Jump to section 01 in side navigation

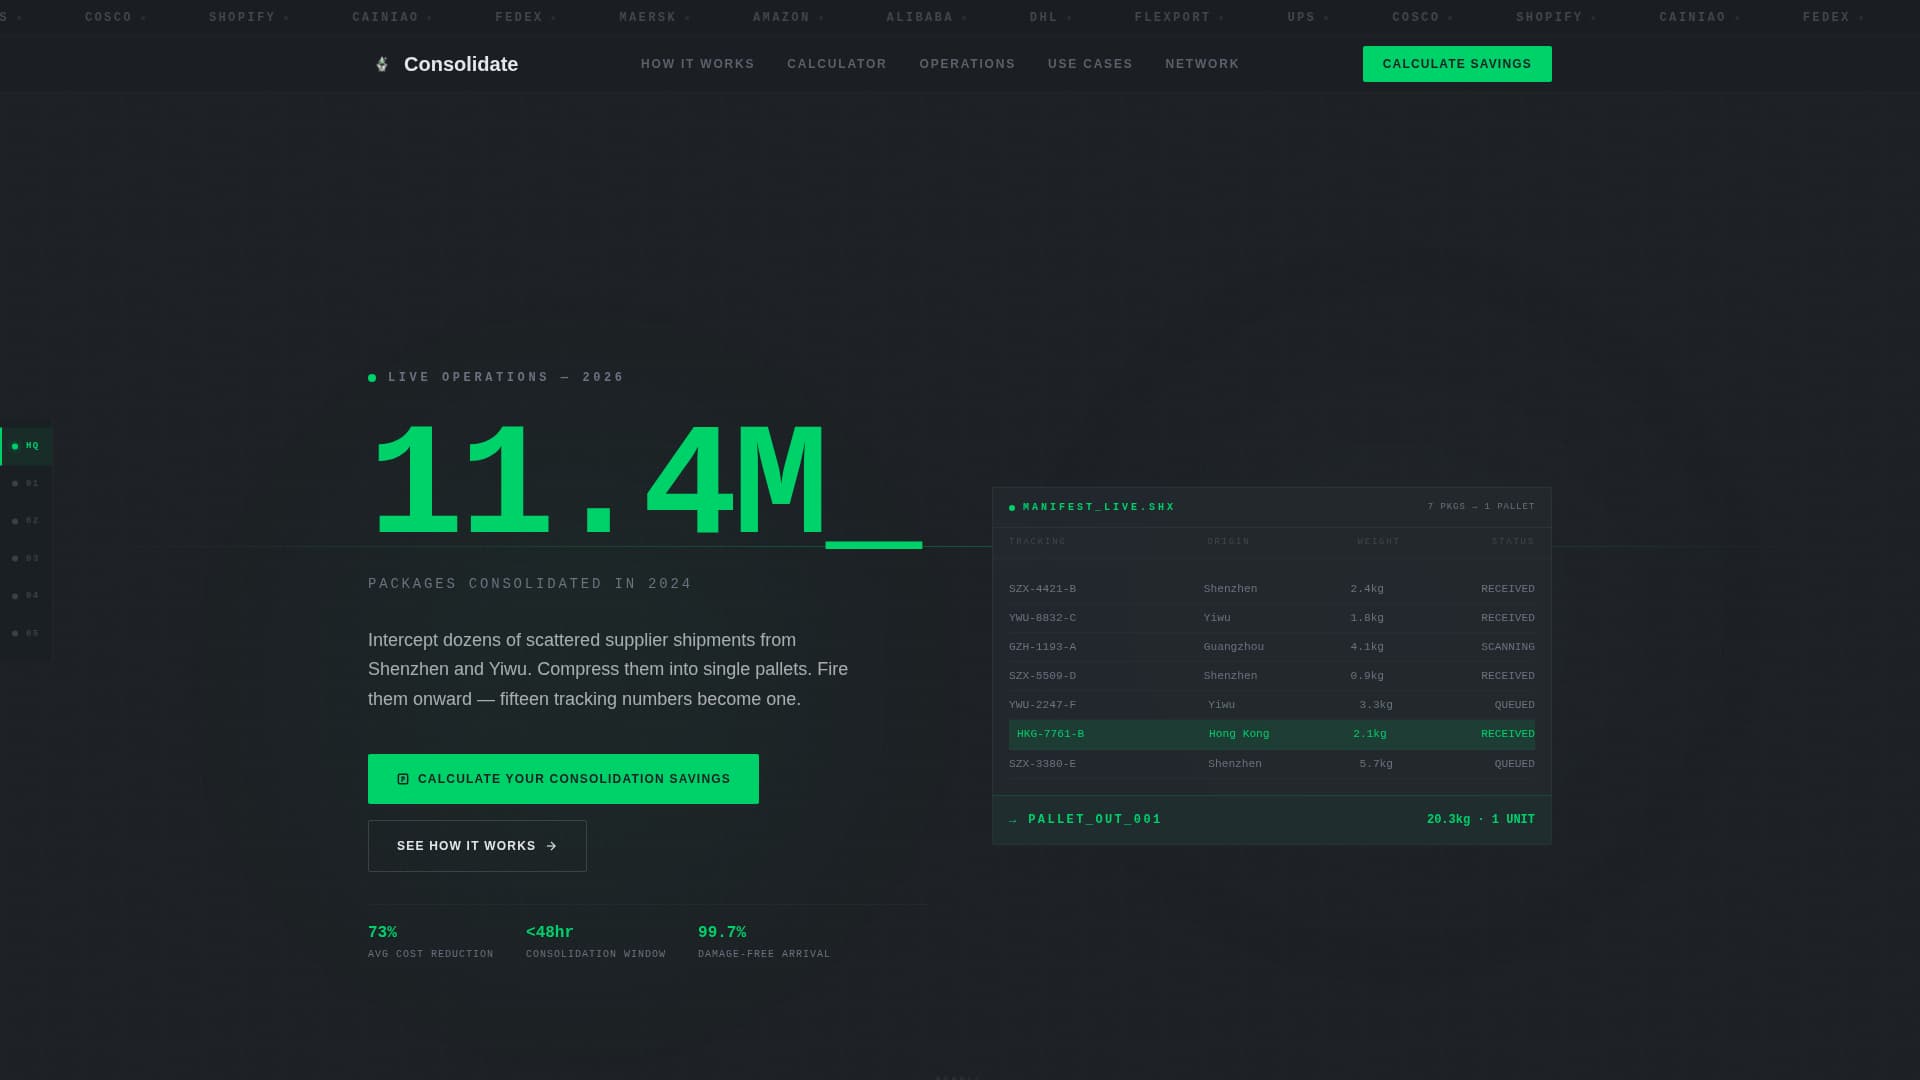[x=26, y=484]
